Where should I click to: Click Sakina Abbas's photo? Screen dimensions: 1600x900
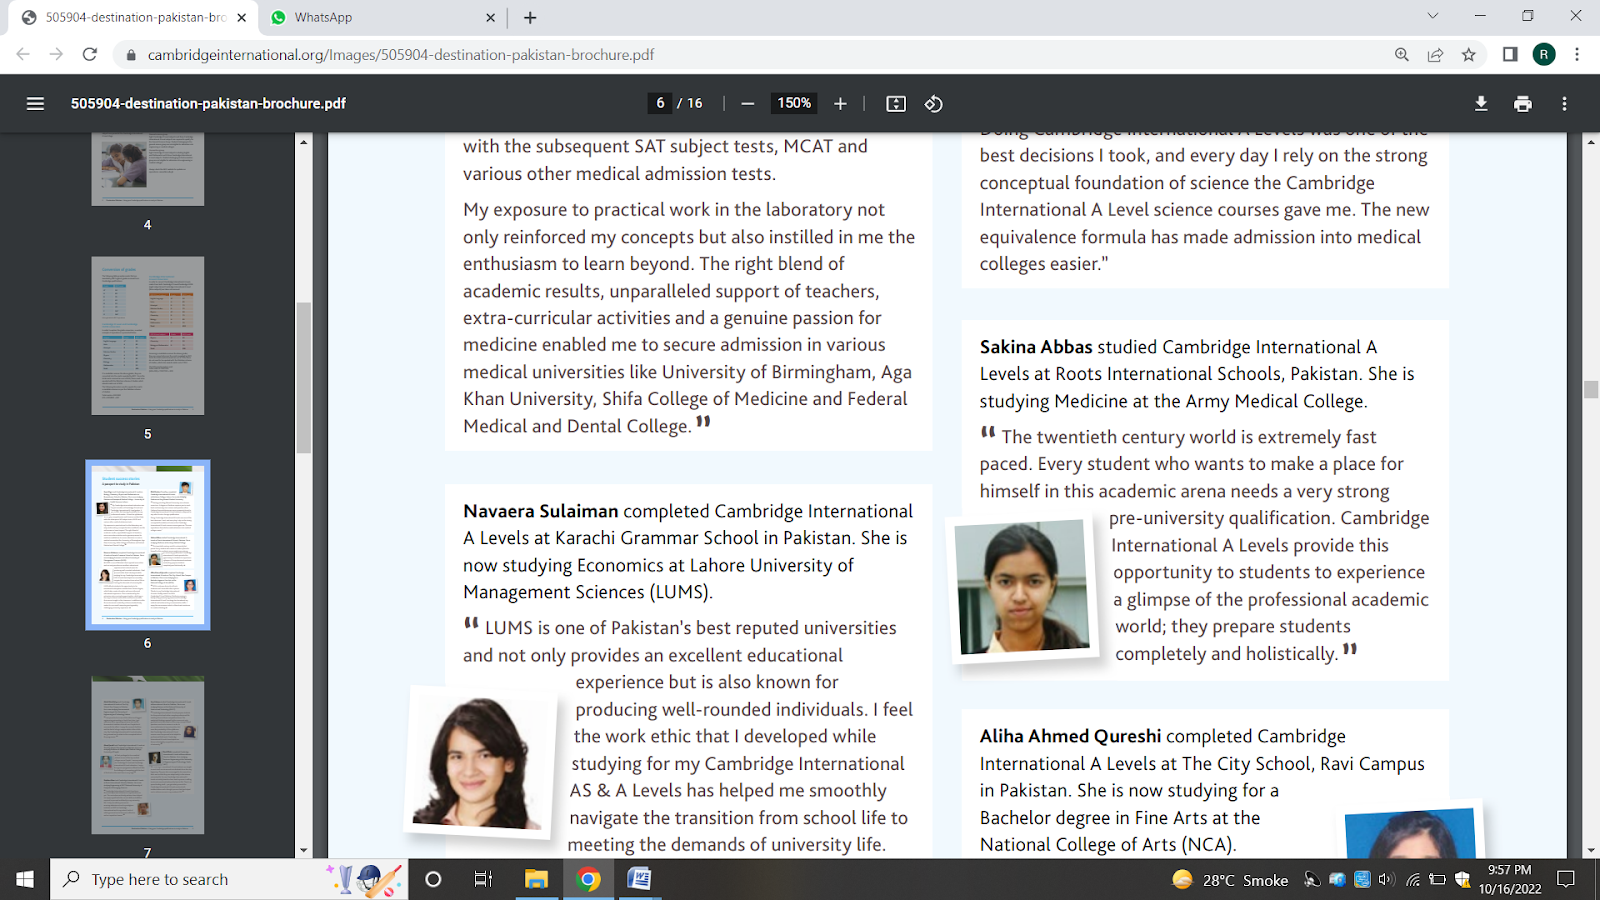point(1022,587)
